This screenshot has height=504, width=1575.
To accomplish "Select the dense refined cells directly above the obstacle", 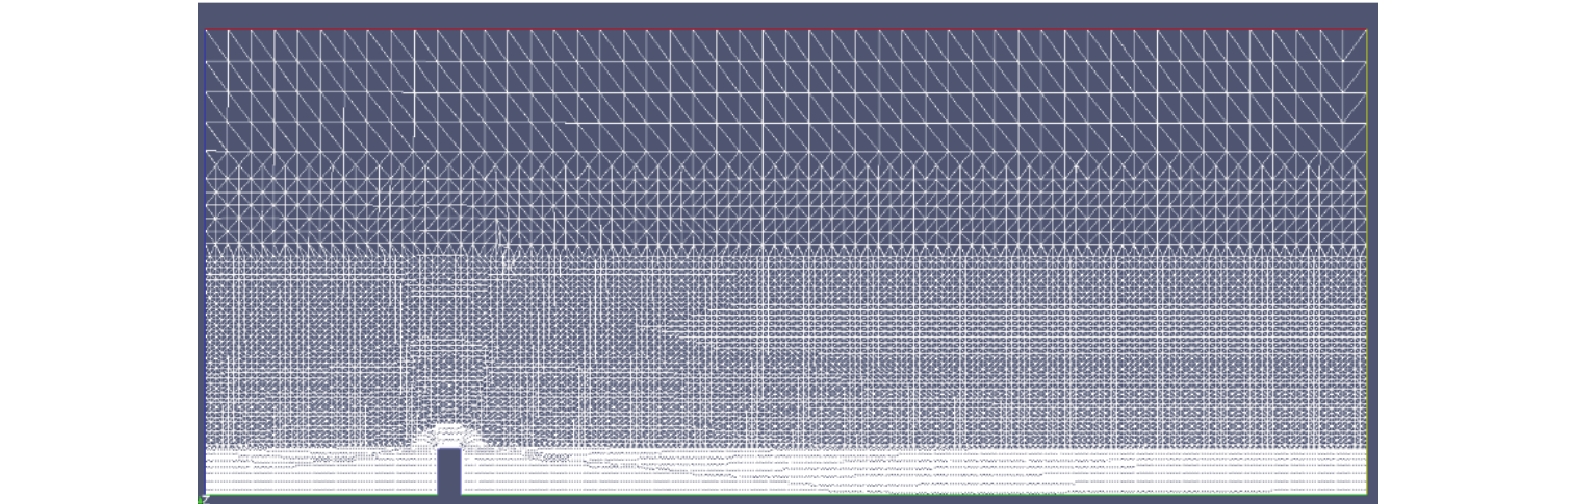I will click(449, 435).
